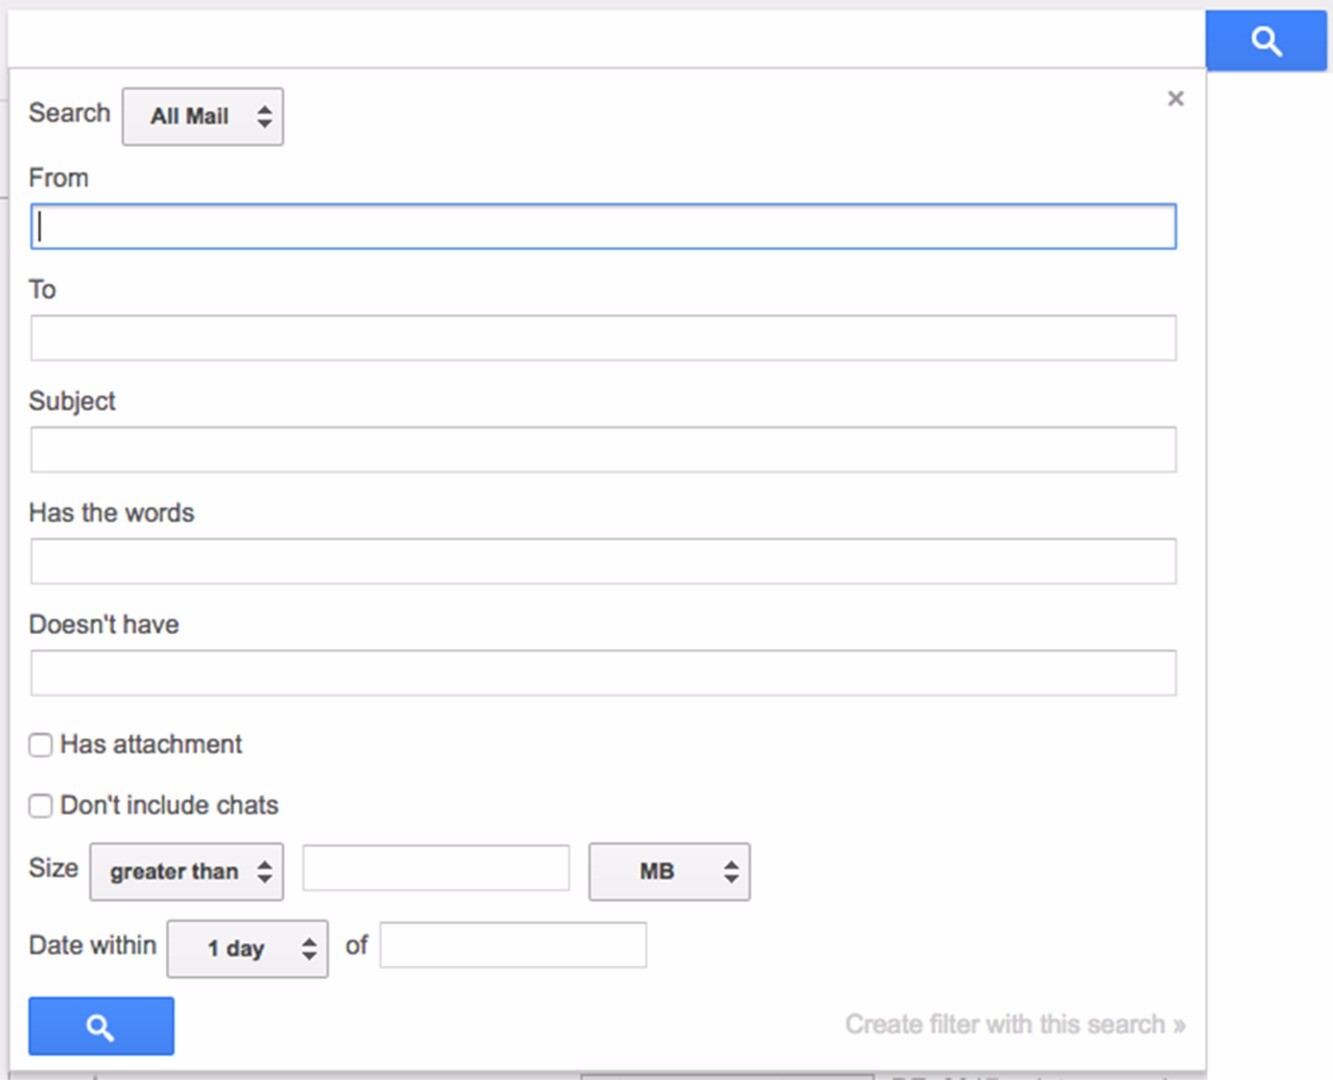
Task: Click Create filter with this search link
Action: [x=1014, y=1024]
